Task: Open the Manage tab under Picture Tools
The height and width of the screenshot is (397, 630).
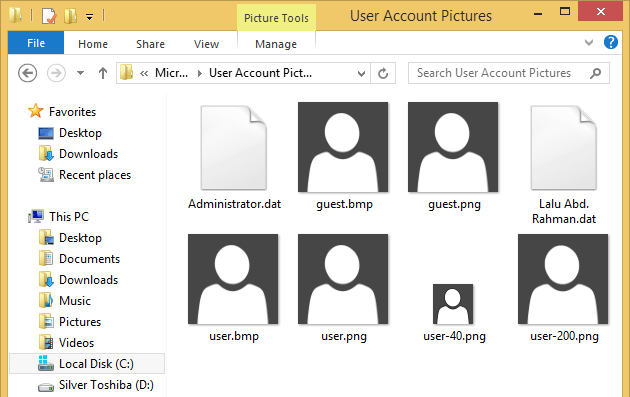Action: (x=276, y=44)
